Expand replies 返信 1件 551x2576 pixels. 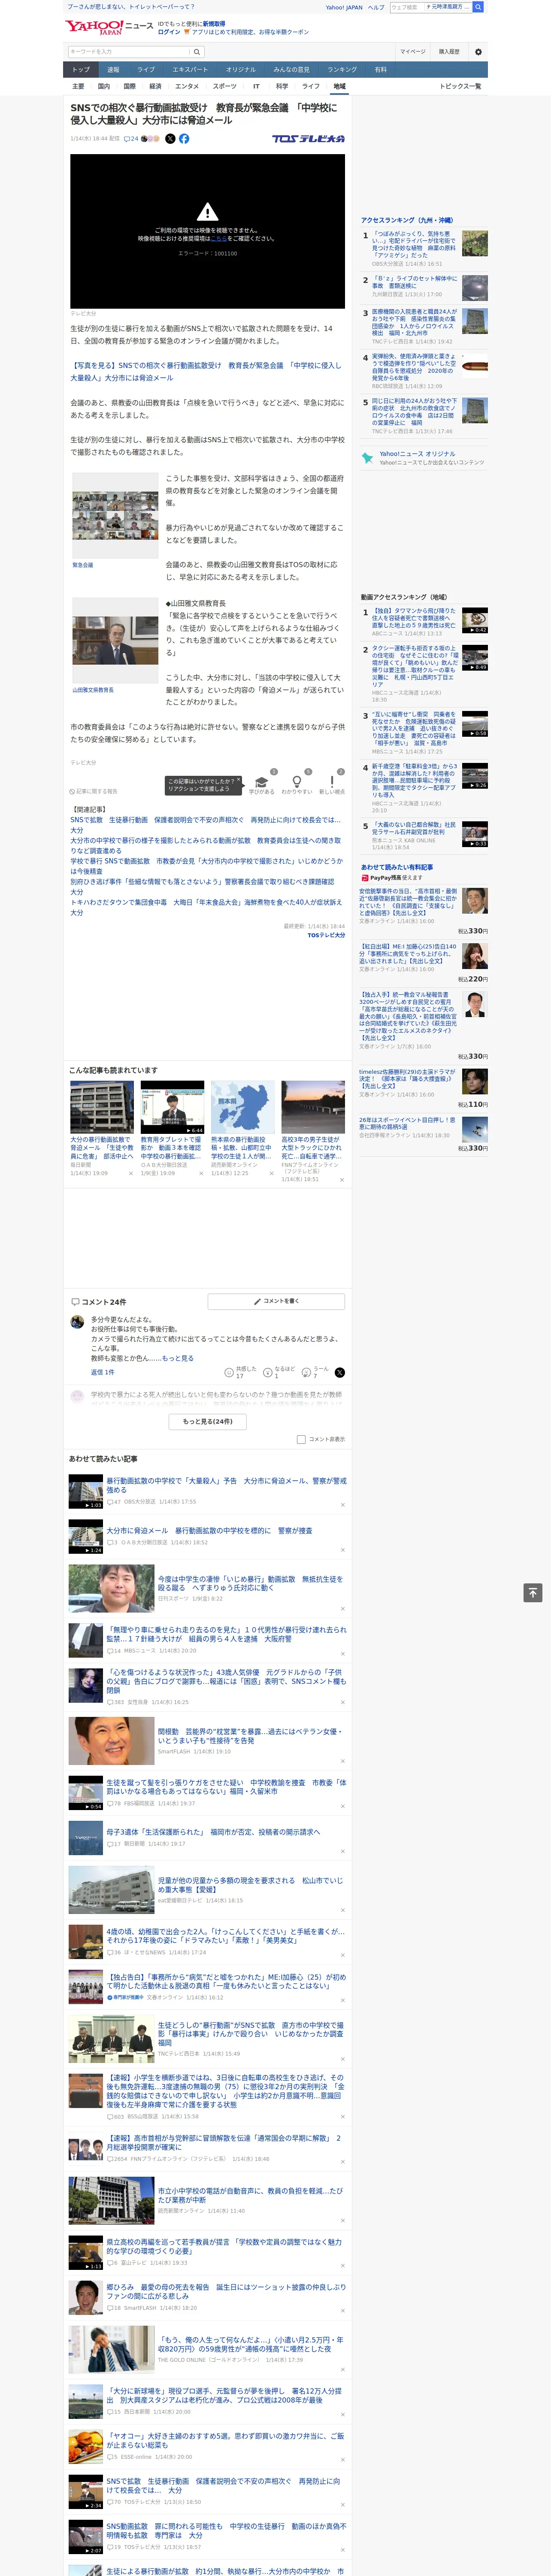[103, 1373]
